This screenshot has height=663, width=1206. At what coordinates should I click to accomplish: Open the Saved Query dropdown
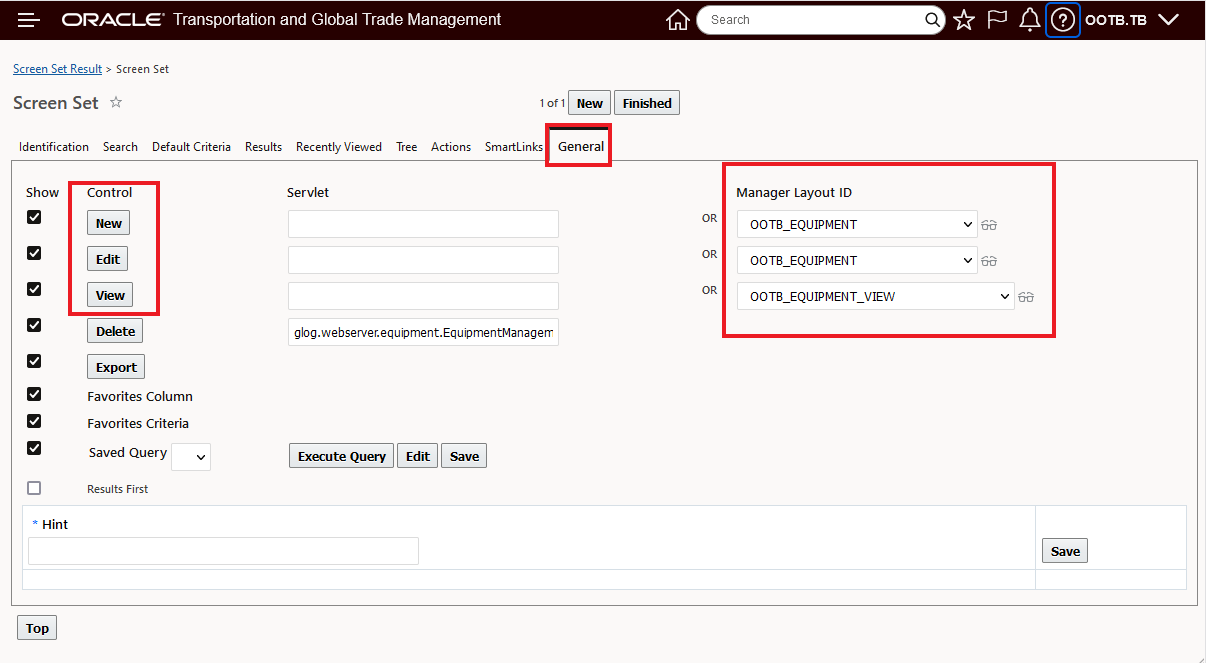tap(191, 457)
